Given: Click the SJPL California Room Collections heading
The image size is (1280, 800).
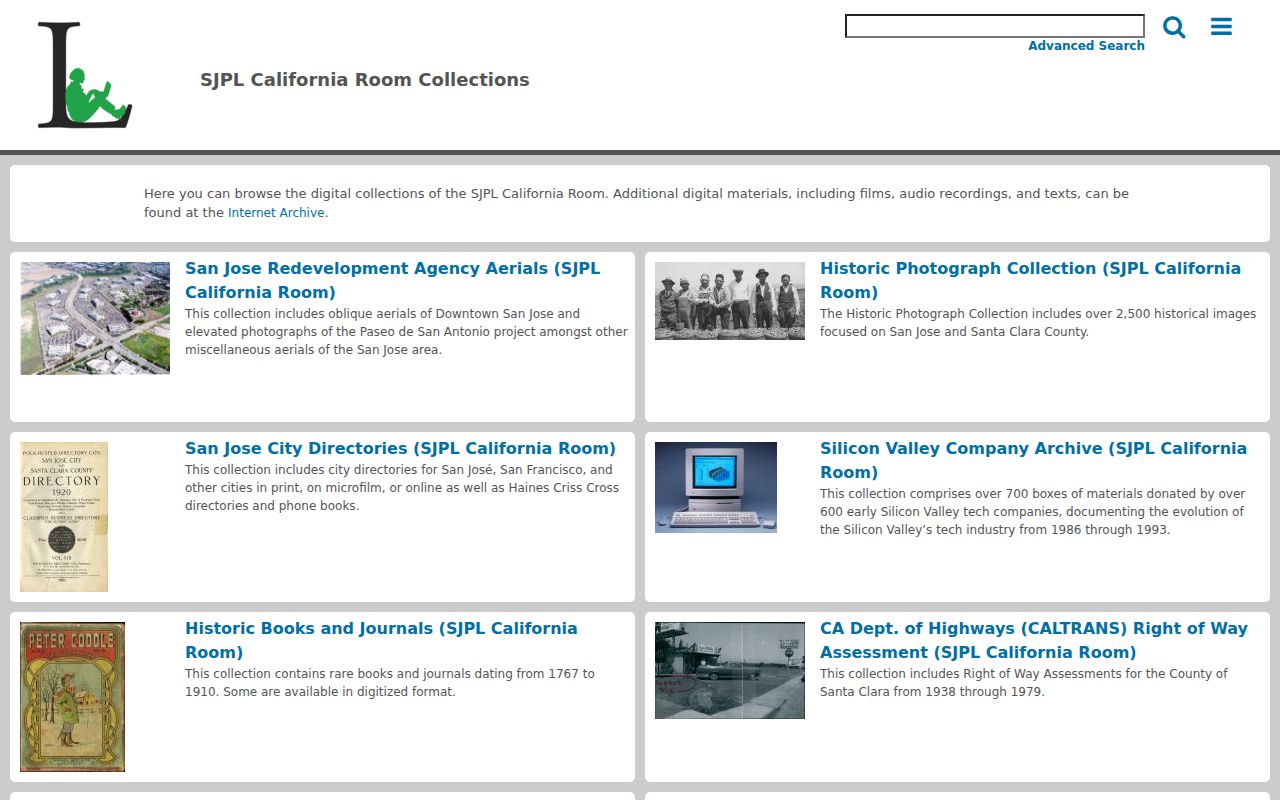Looking at the screenshot, I should (365, 80).
